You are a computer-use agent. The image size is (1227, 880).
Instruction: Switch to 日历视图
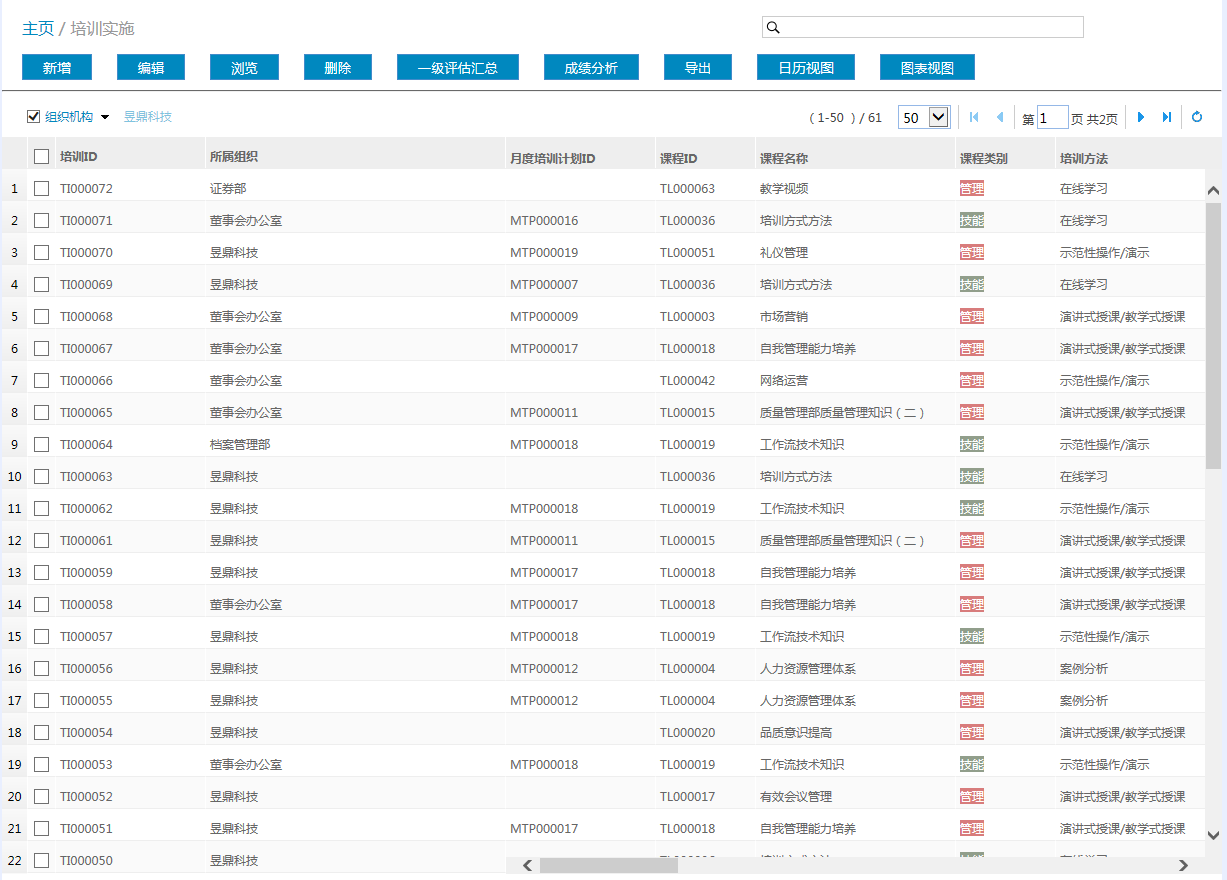click(806, 67)
